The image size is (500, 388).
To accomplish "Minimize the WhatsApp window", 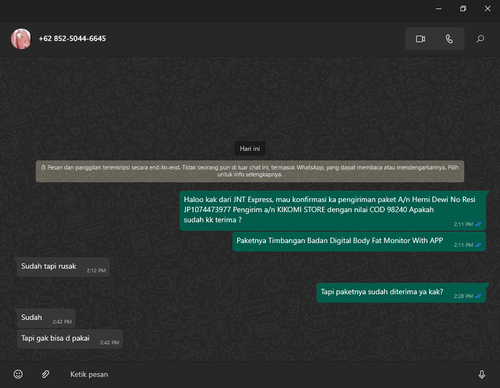I will (439, 9).
